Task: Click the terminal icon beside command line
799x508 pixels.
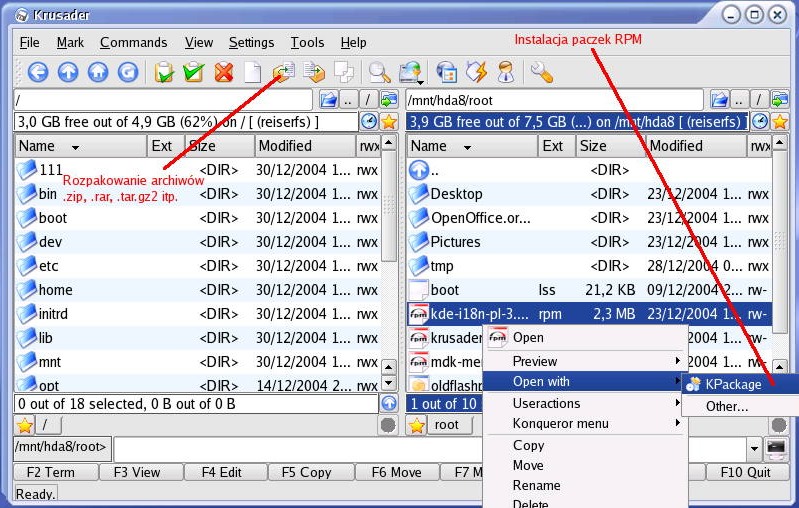Action: (x=776, y=448)
